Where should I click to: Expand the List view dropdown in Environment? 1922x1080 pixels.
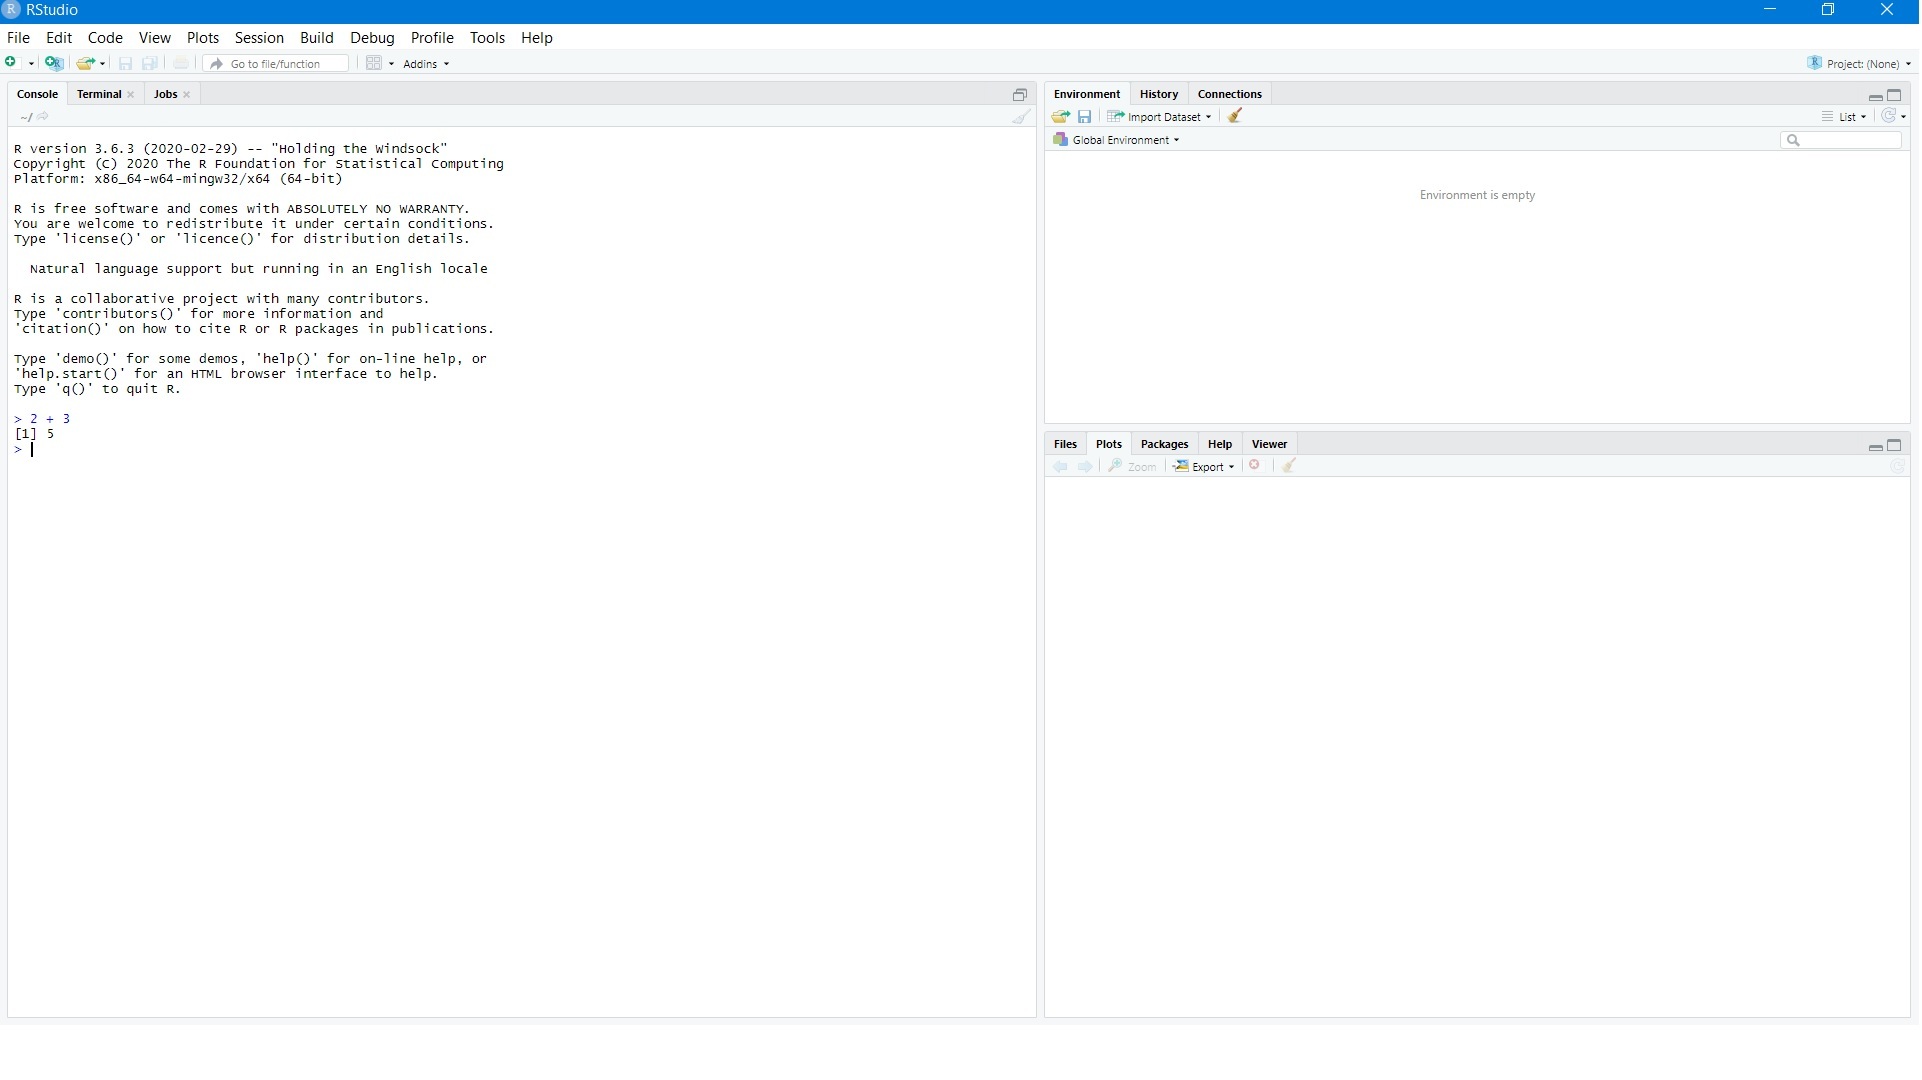(1863, 116)
